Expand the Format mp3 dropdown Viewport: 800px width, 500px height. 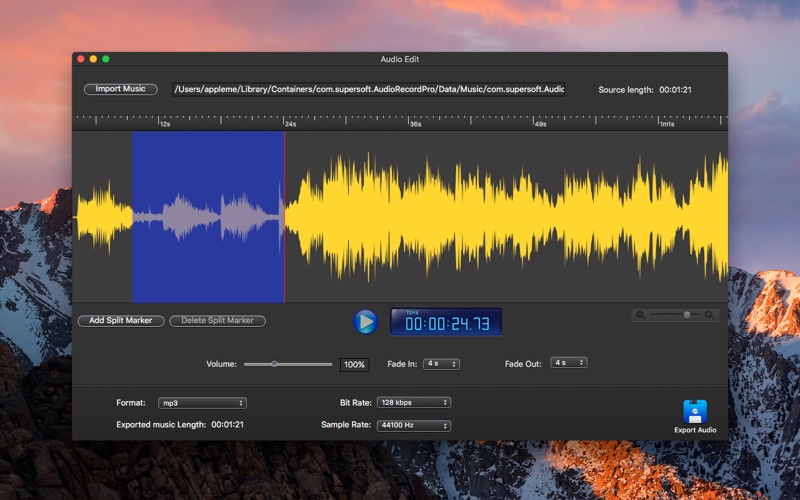click(x=201, y=403)
